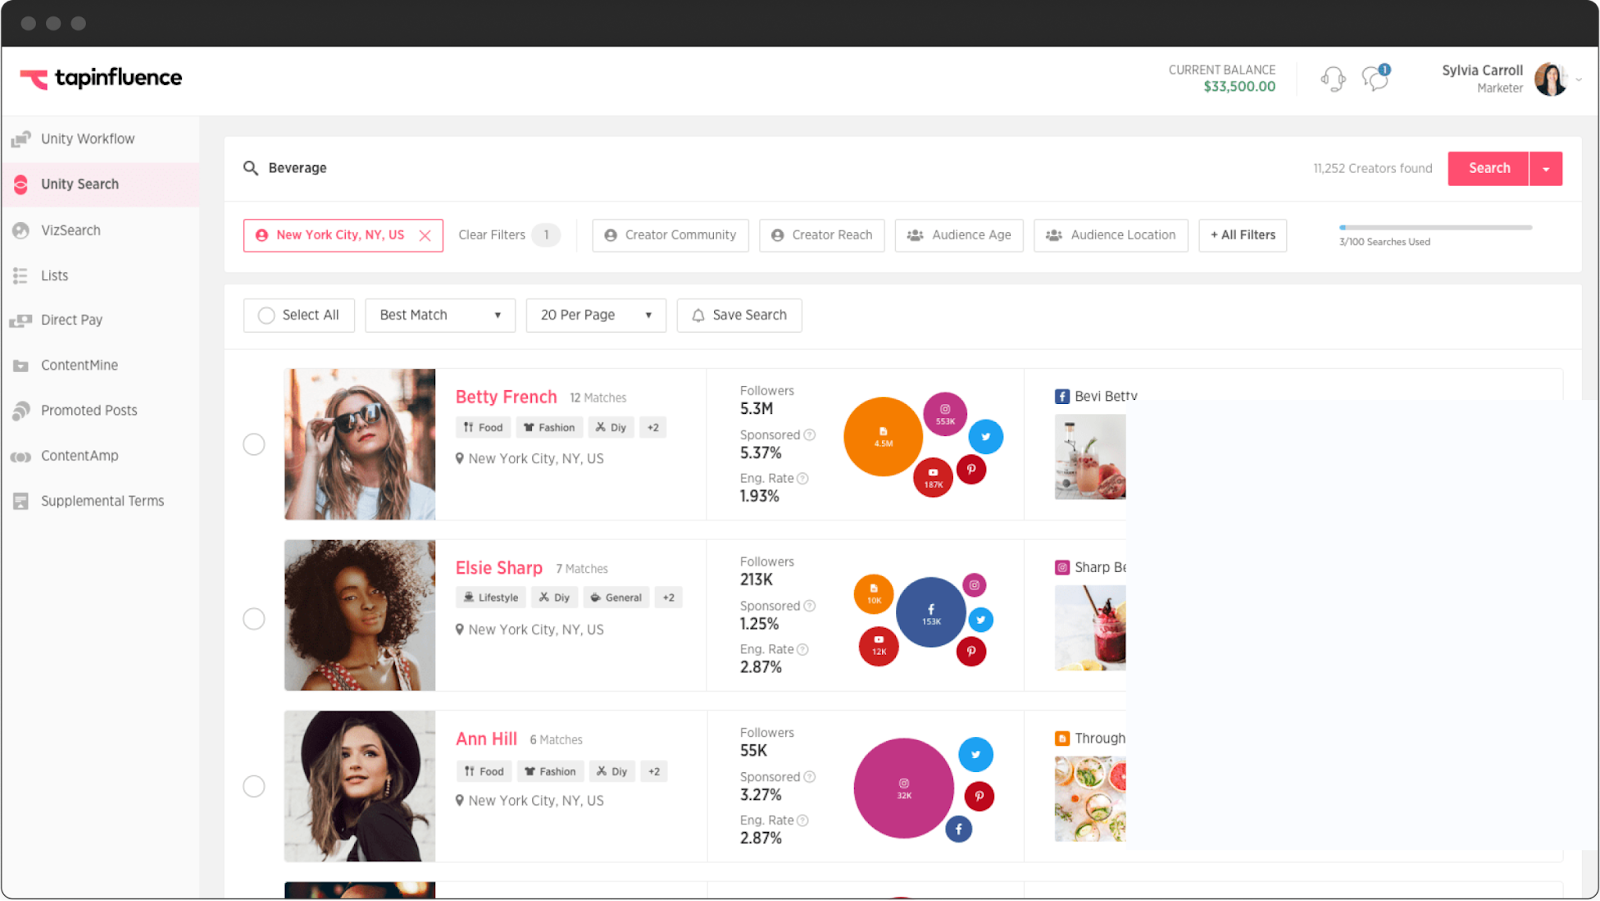Select Ann Hill's row radio

pos(254,786)
